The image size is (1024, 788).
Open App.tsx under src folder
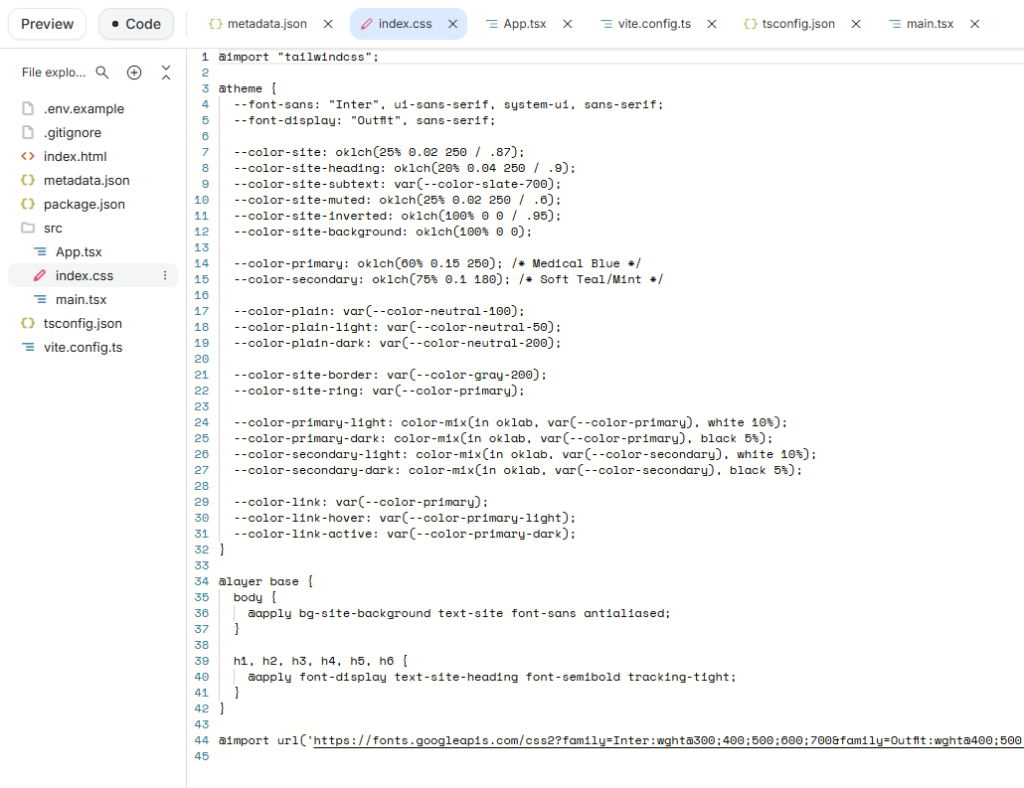[x=78, y=252]
